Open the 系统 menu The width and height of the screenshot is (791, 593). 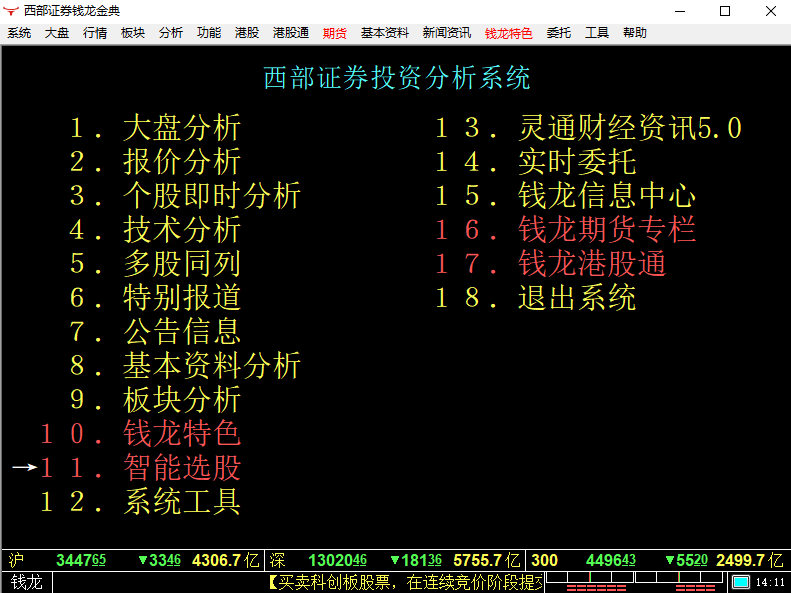click(19, 33)
